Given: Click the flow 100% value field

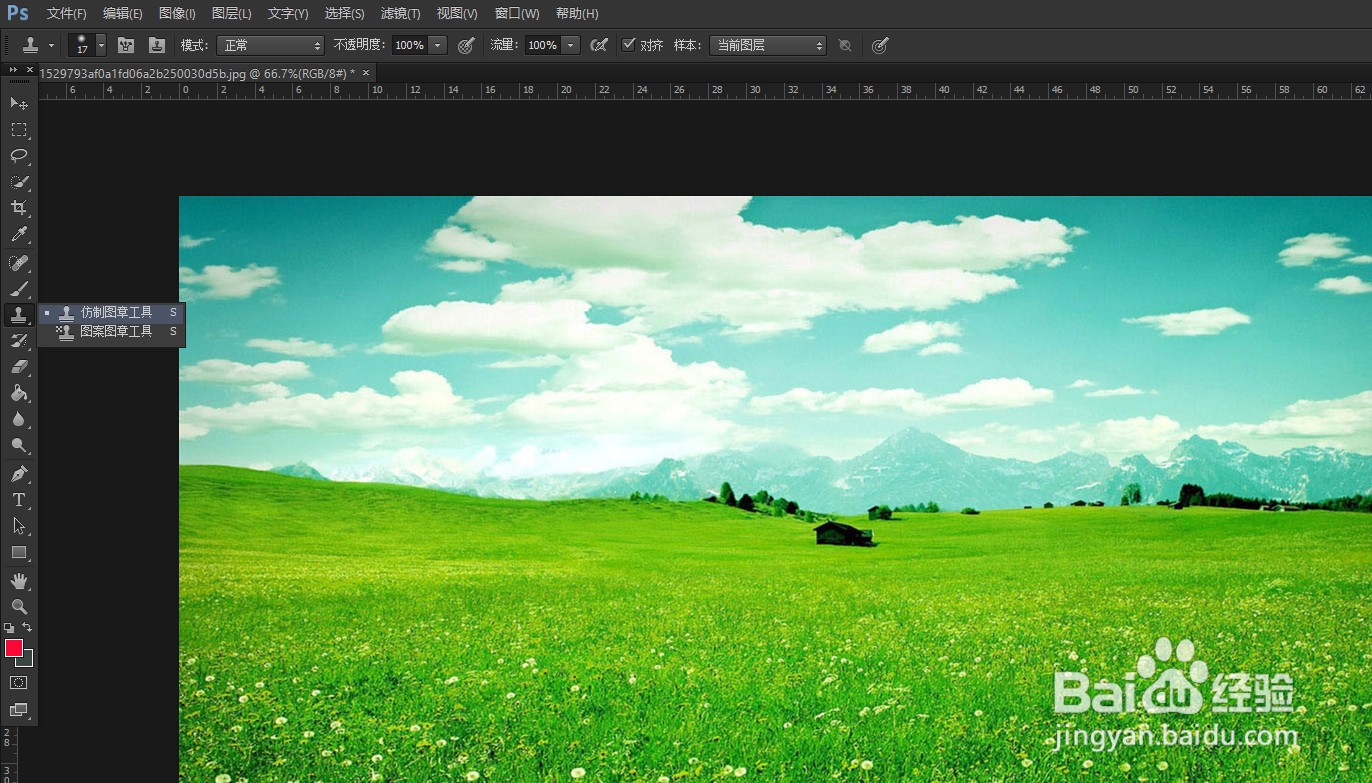Looking at the screenshot, I should 542,45.
